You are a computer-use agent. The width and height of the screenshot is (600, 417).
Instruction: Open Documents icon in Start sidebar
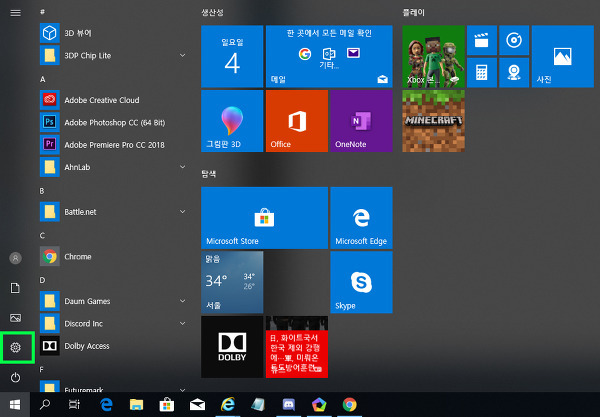(15, 288)
